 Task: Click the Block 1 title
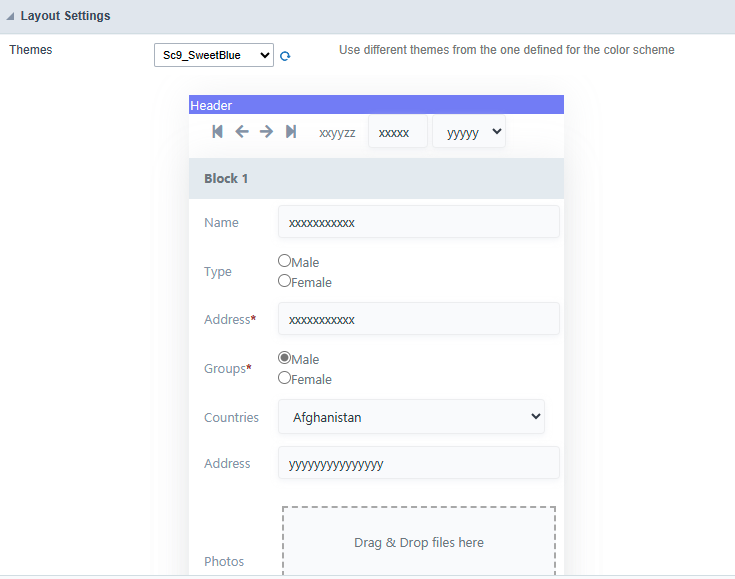(226, 179)
